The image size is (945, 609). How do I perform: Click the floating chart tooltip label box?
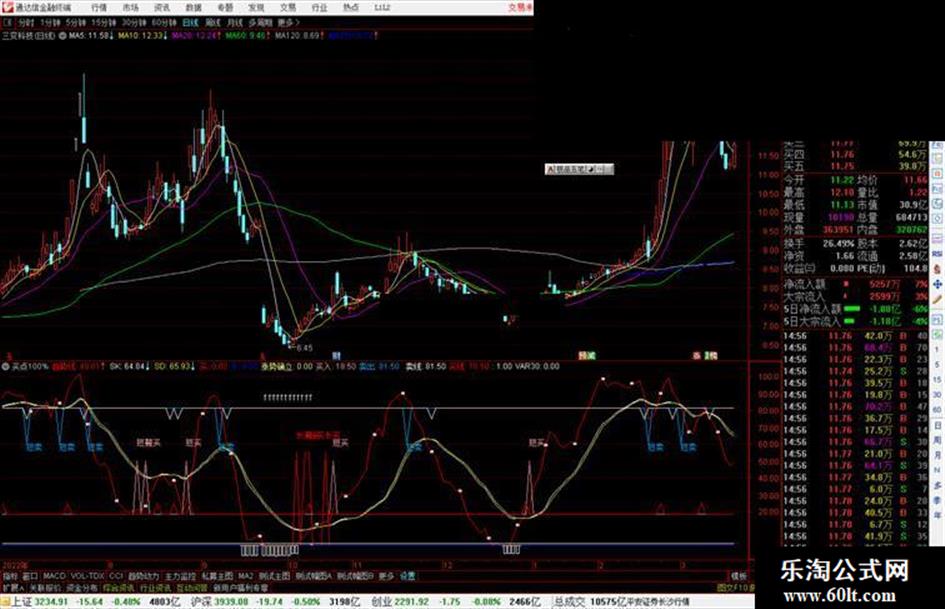click(579, 169)
